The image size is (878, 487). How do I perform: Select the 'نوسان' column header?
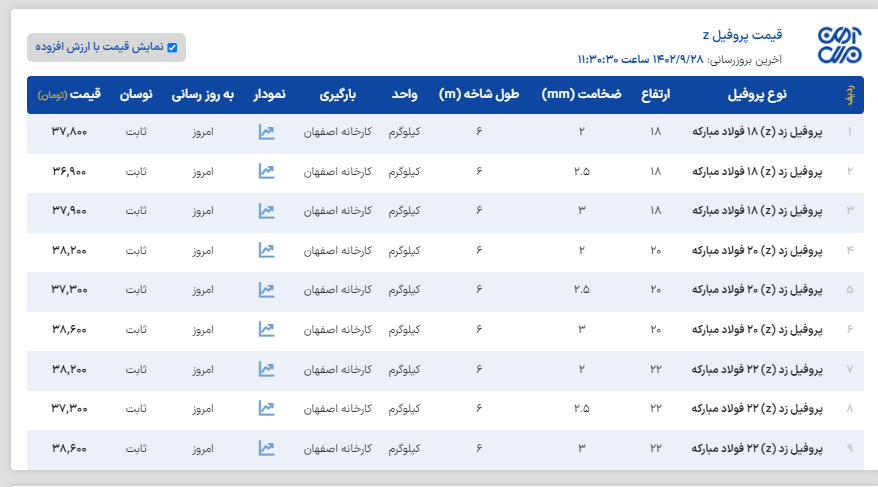point(136,95)
